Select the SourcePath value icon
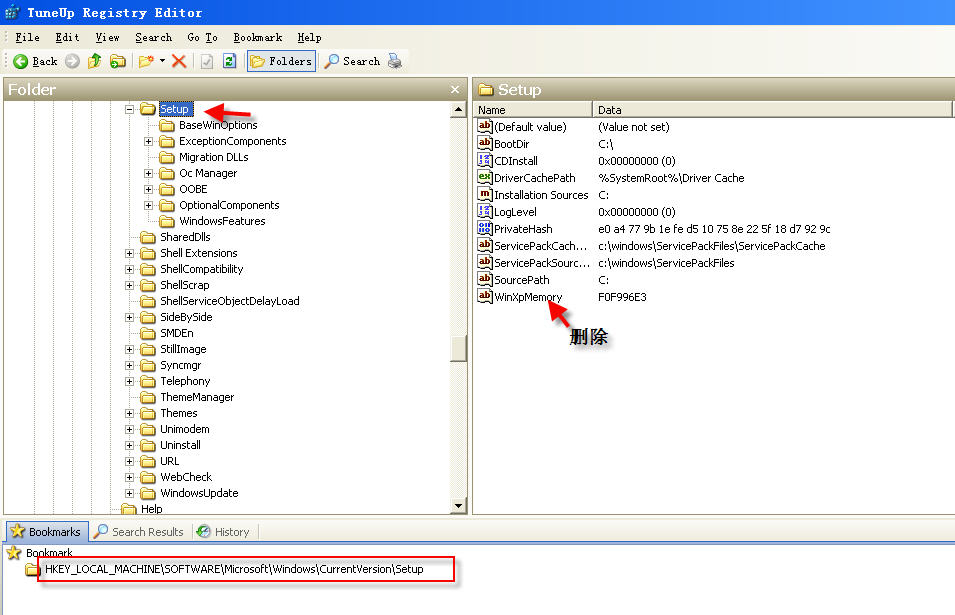This screenshot has height=615, width=955. (x=485, y=279)
